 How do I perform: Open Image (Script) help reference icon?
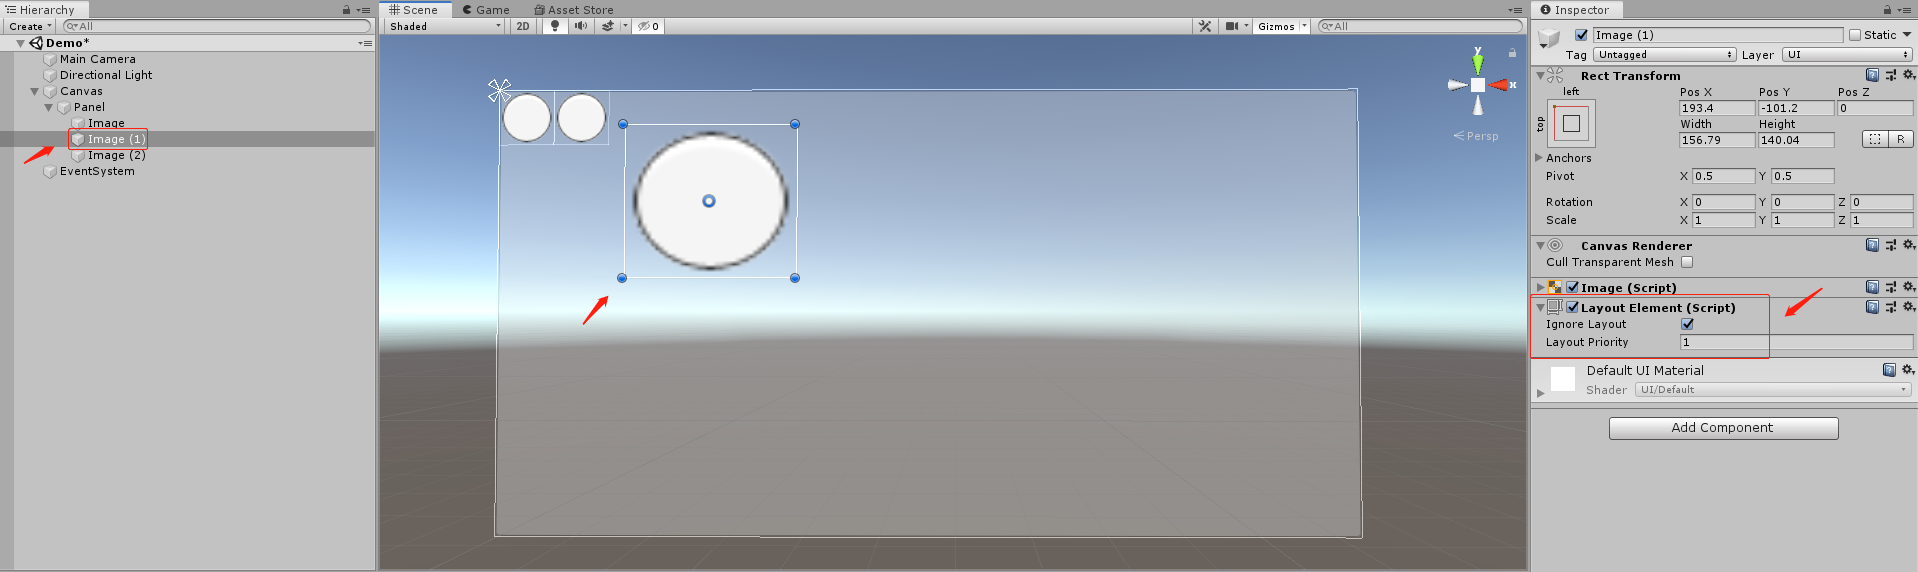[x=1872, y=287]
